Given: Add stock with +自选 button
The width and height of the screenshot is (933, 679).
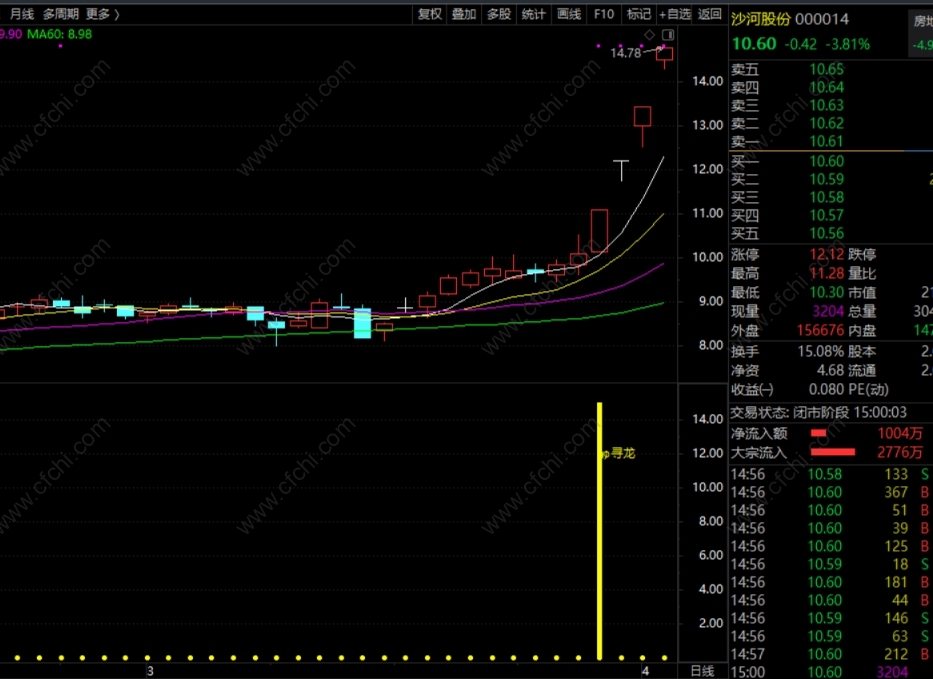Looking at the screenshot, I should (675, 14).
